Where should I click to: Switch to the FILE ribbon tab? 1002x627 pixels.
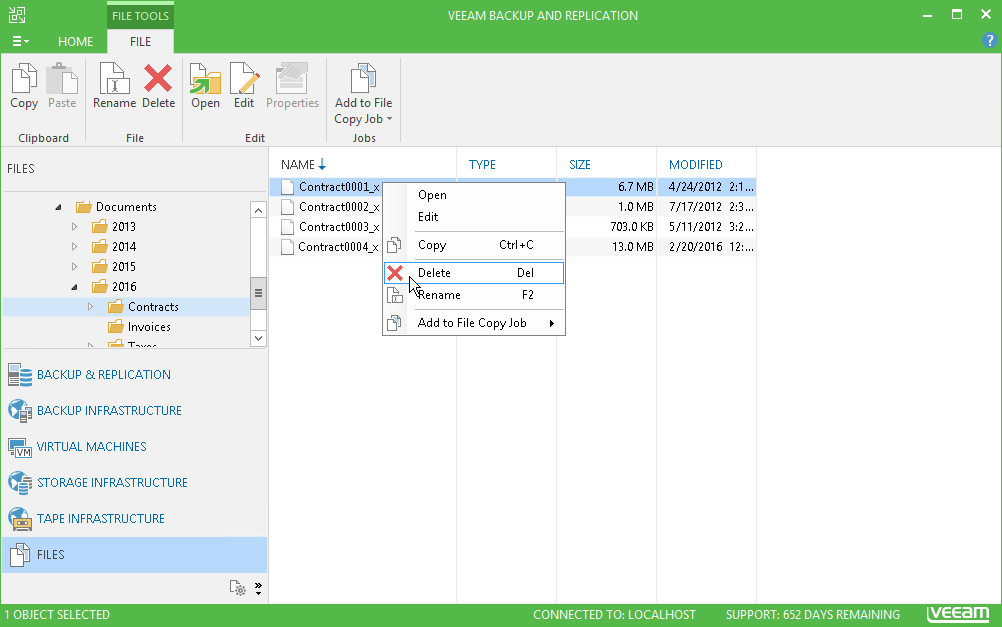(x=141, y=42)
